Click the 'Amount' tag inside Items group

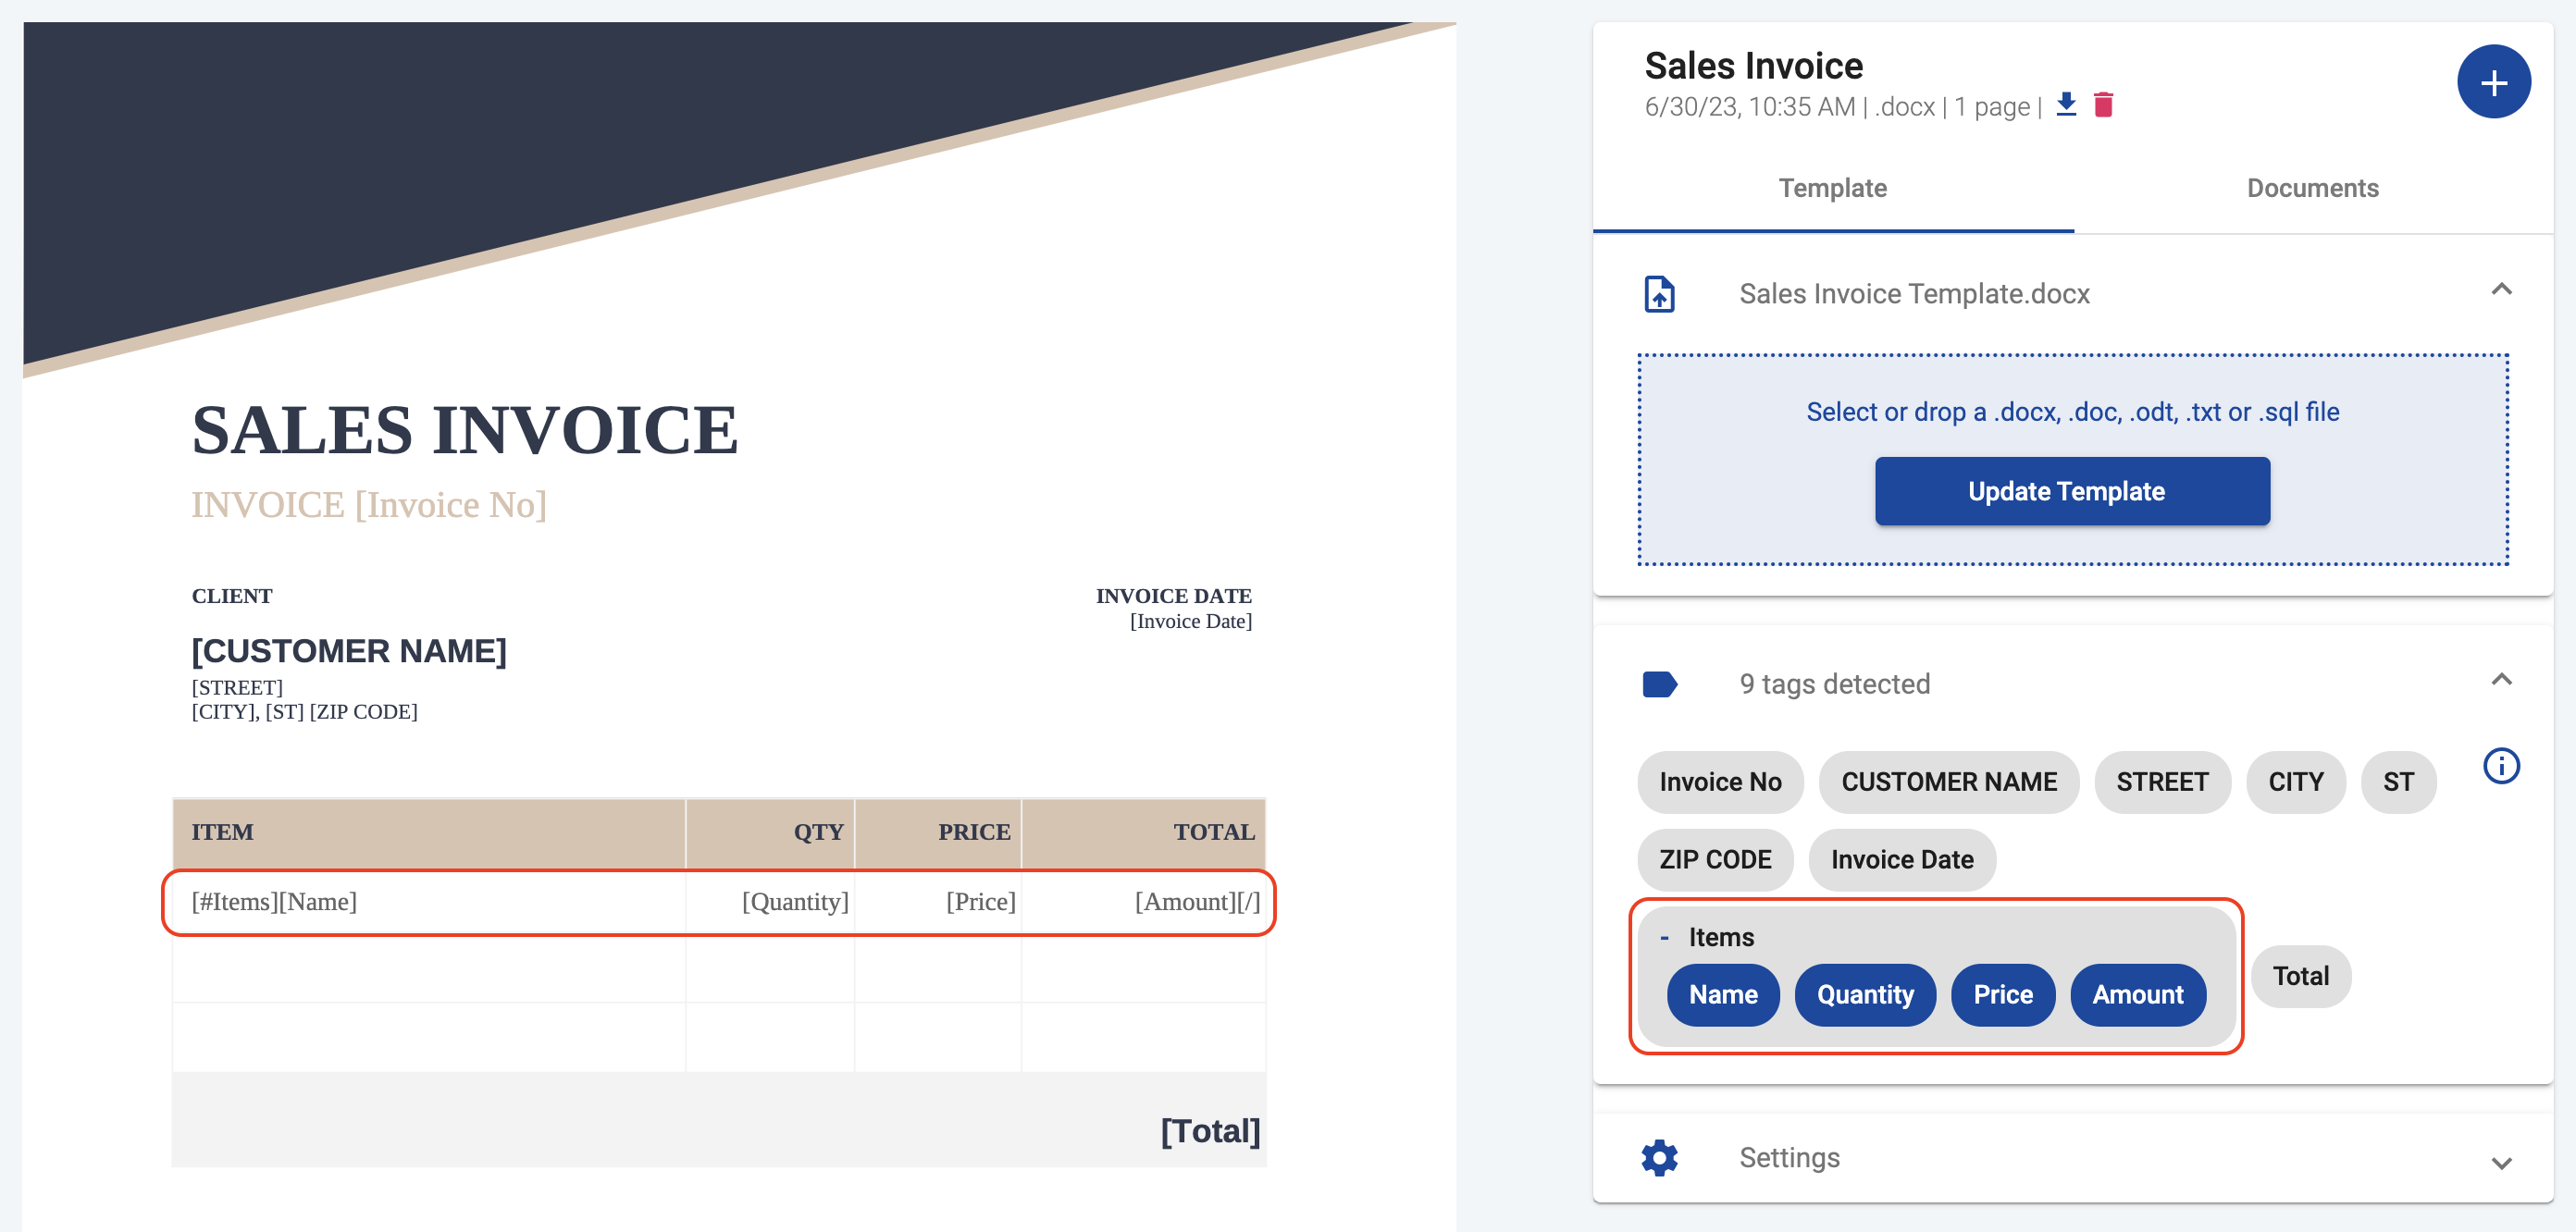click(x=2136, y=993)
